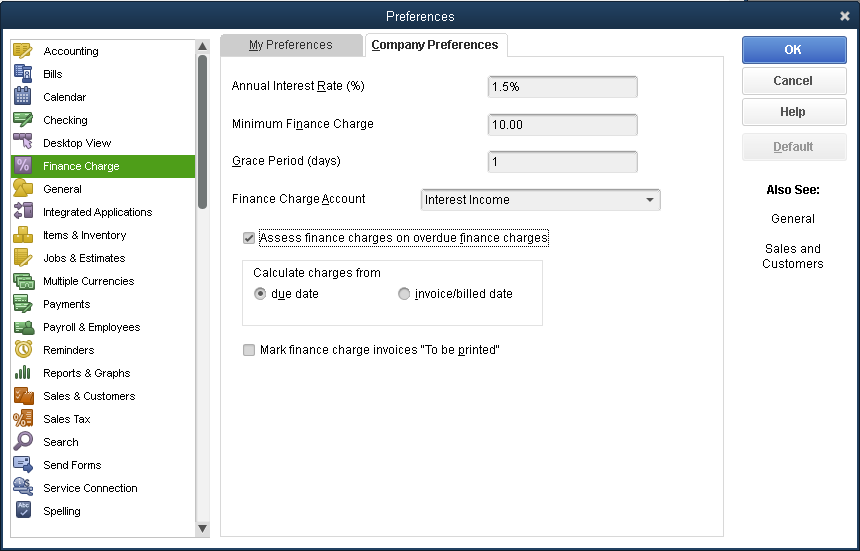The height and width of the screenshot is (551, 860).
Task: Click the Finance Charge percent icon
Action: coord(23,166)
